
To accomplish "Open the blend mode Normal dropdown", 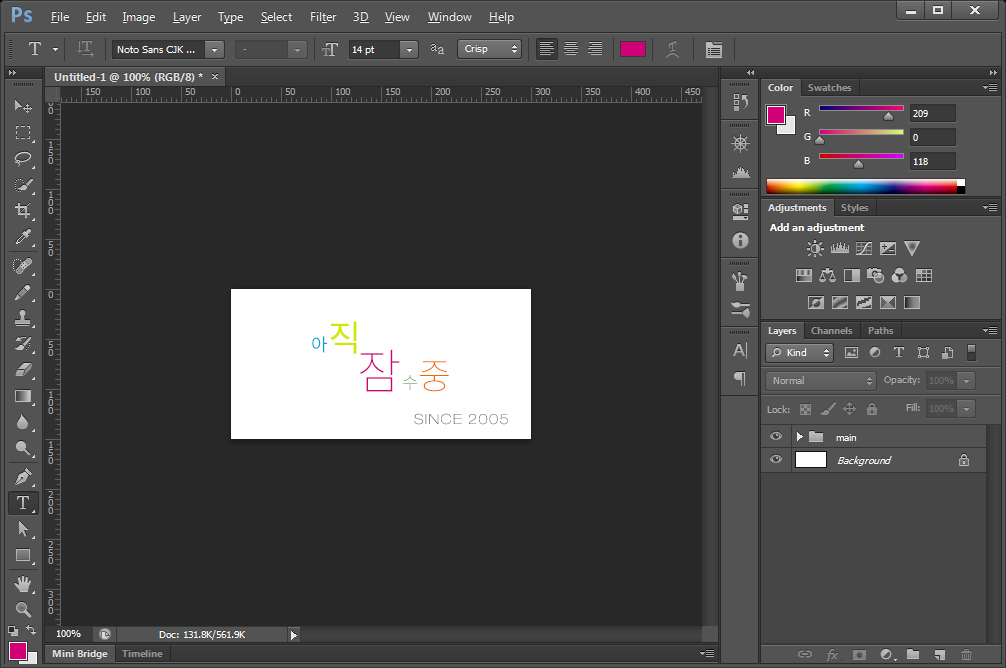I will (821, 381).
